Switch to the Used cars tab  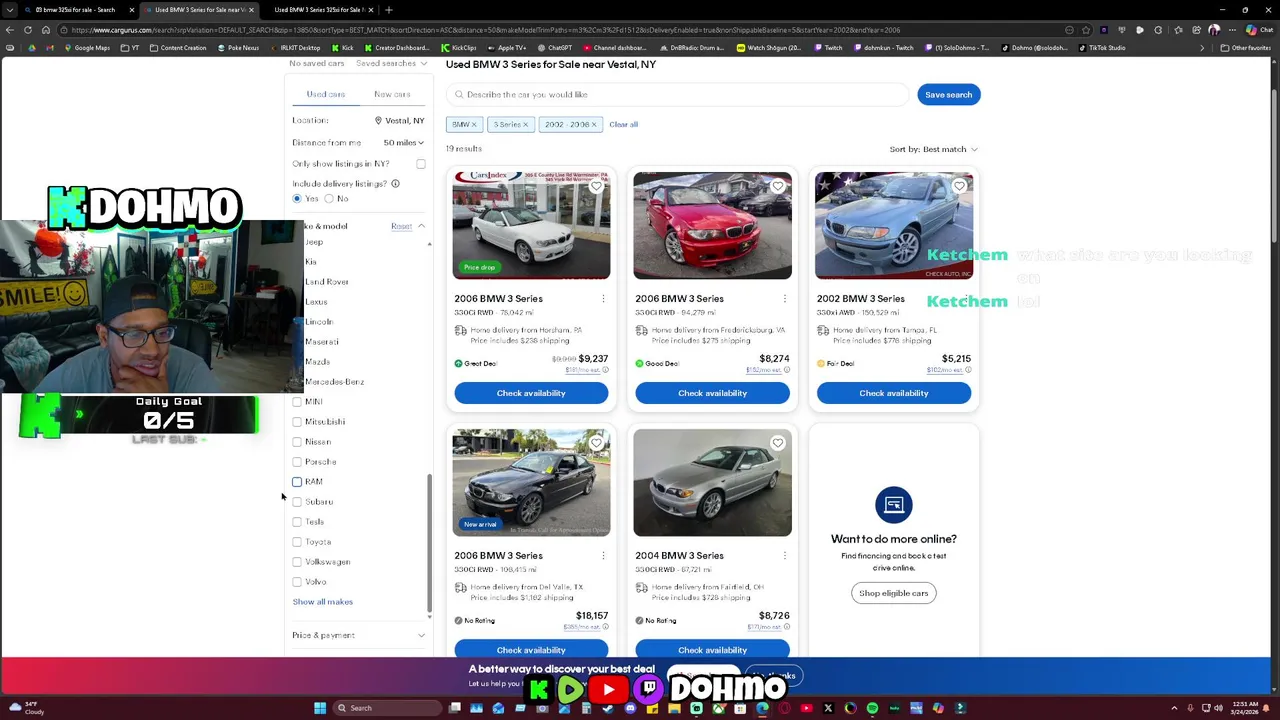tap(325, 94)
